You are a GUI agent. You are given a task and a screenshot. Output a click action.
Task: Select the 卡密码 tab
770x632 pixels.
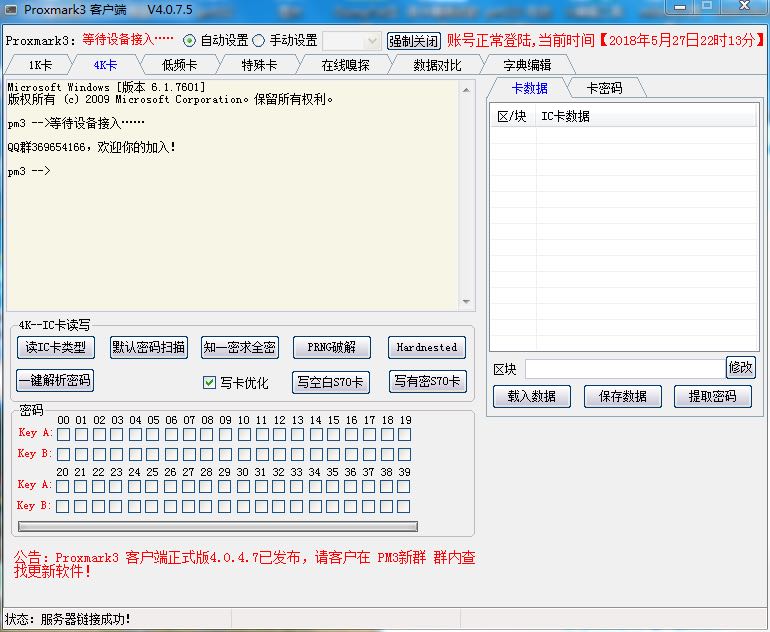tap(605, 88)
